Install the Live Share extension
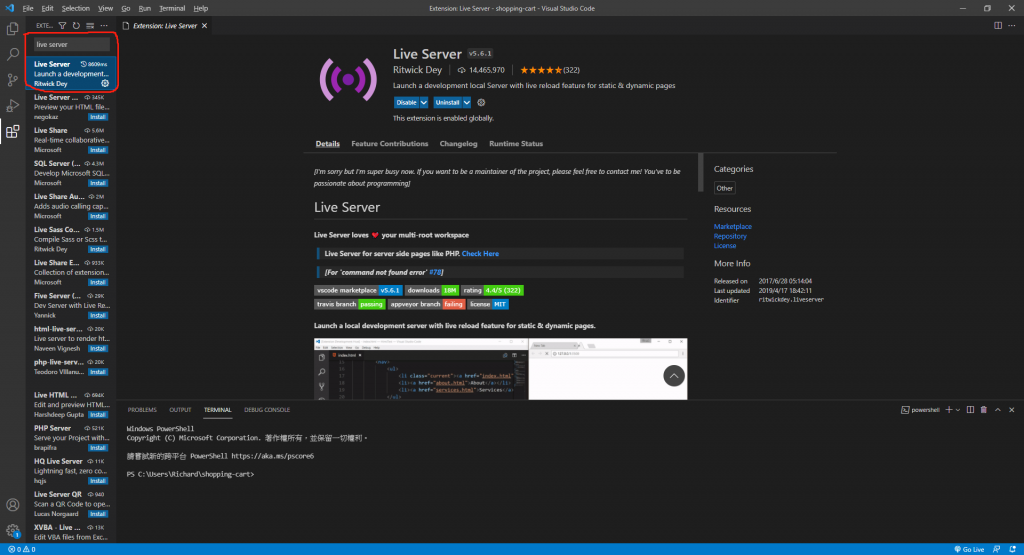 pos(98,150)
